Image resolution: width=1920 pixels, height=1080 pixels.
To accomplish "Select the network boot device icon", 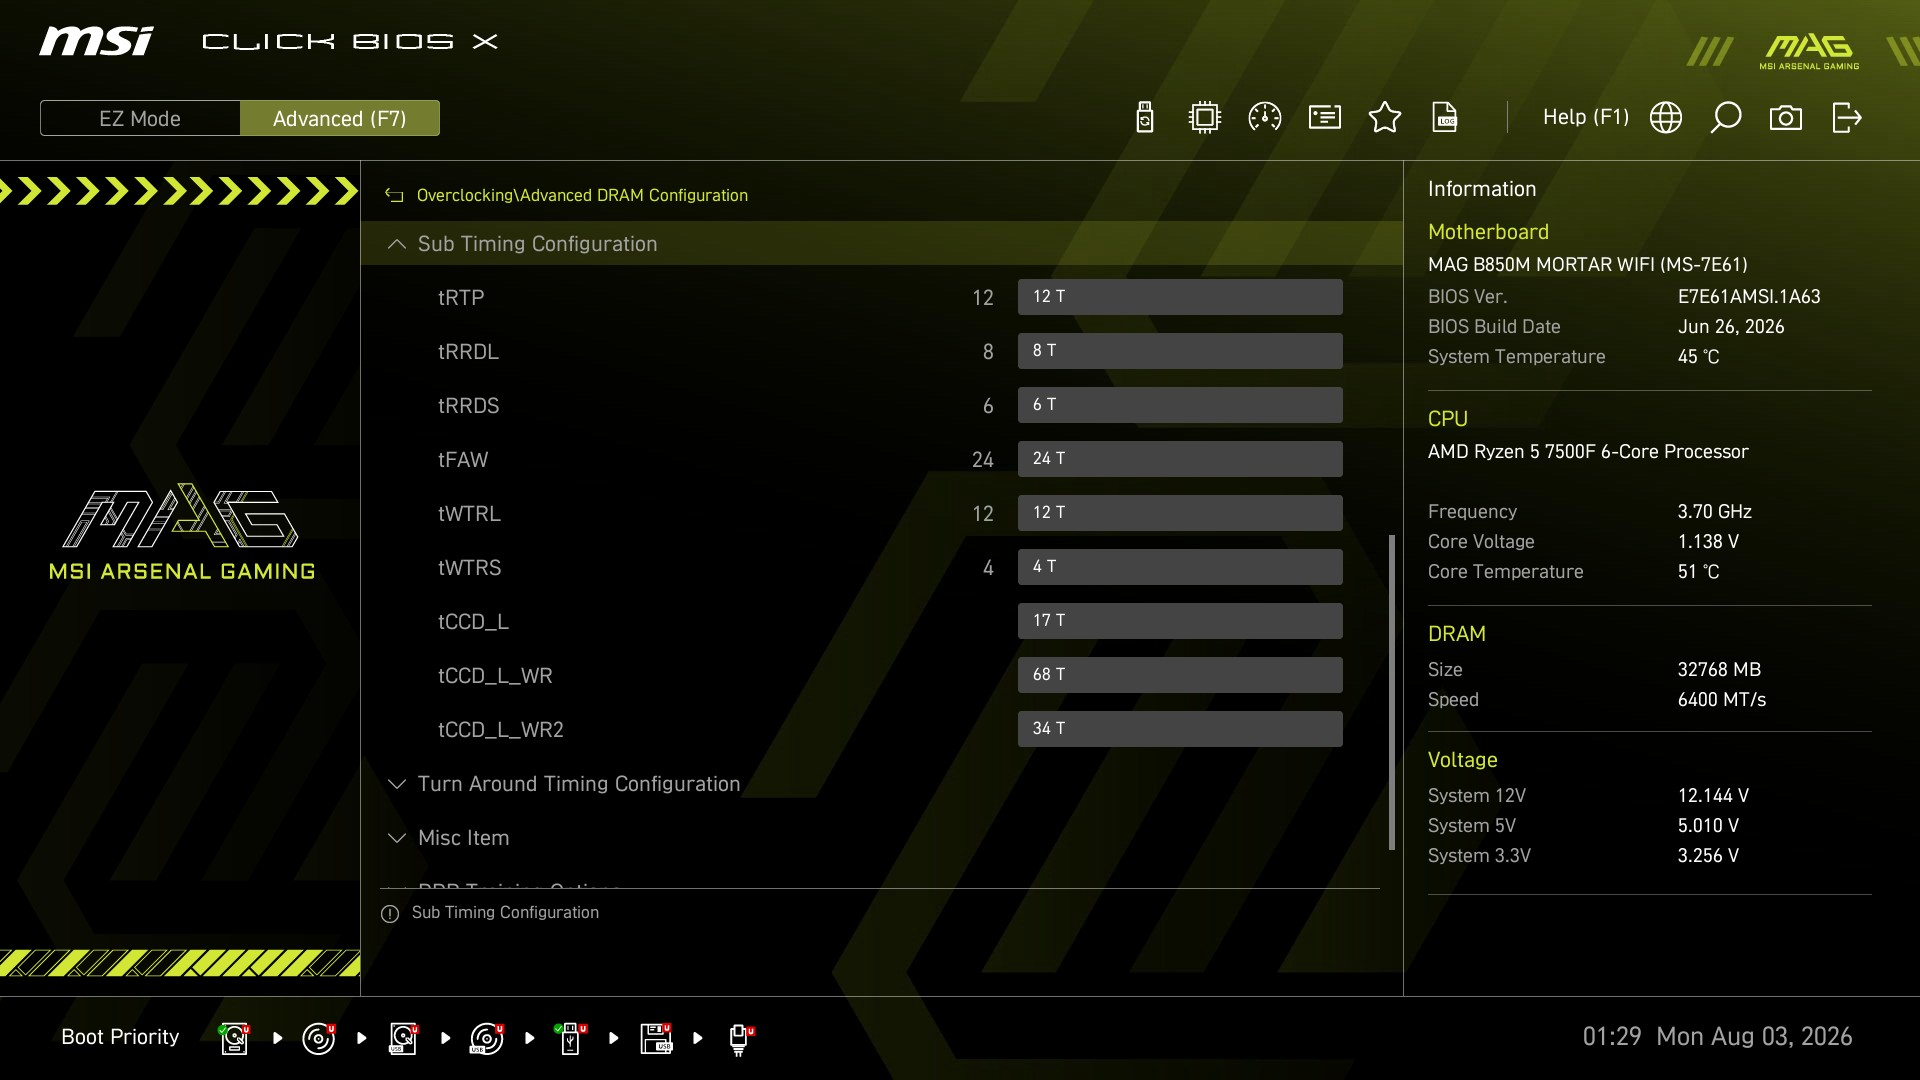I will pos(740,1038).
